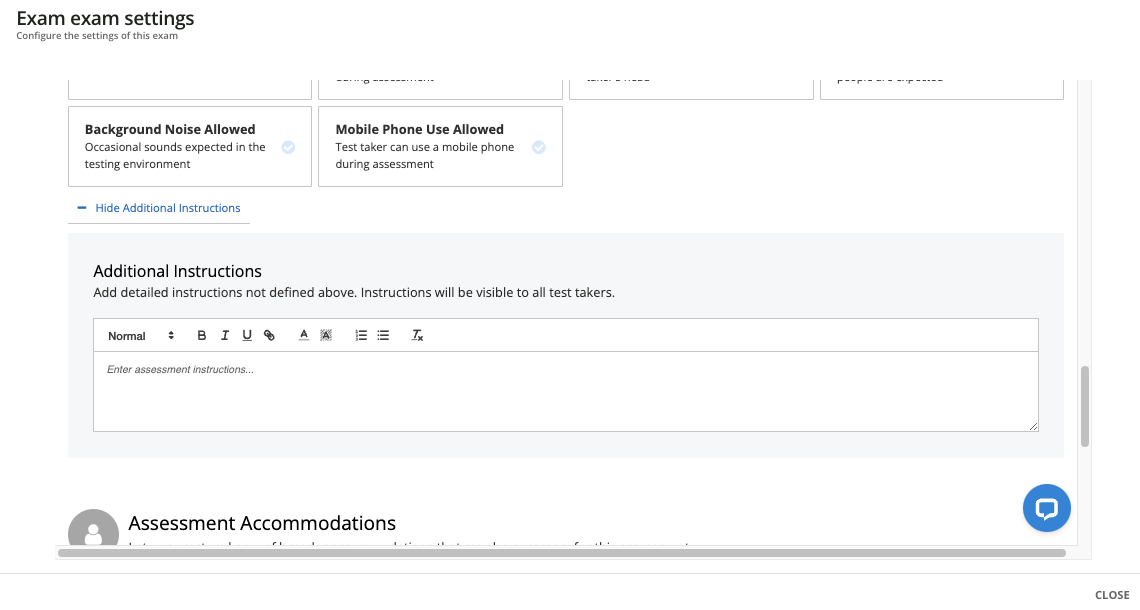This screenshot has width=1140, height=610.
Task: Apply italic formatting in editor toolbar
Action: (x=225, y=336)
